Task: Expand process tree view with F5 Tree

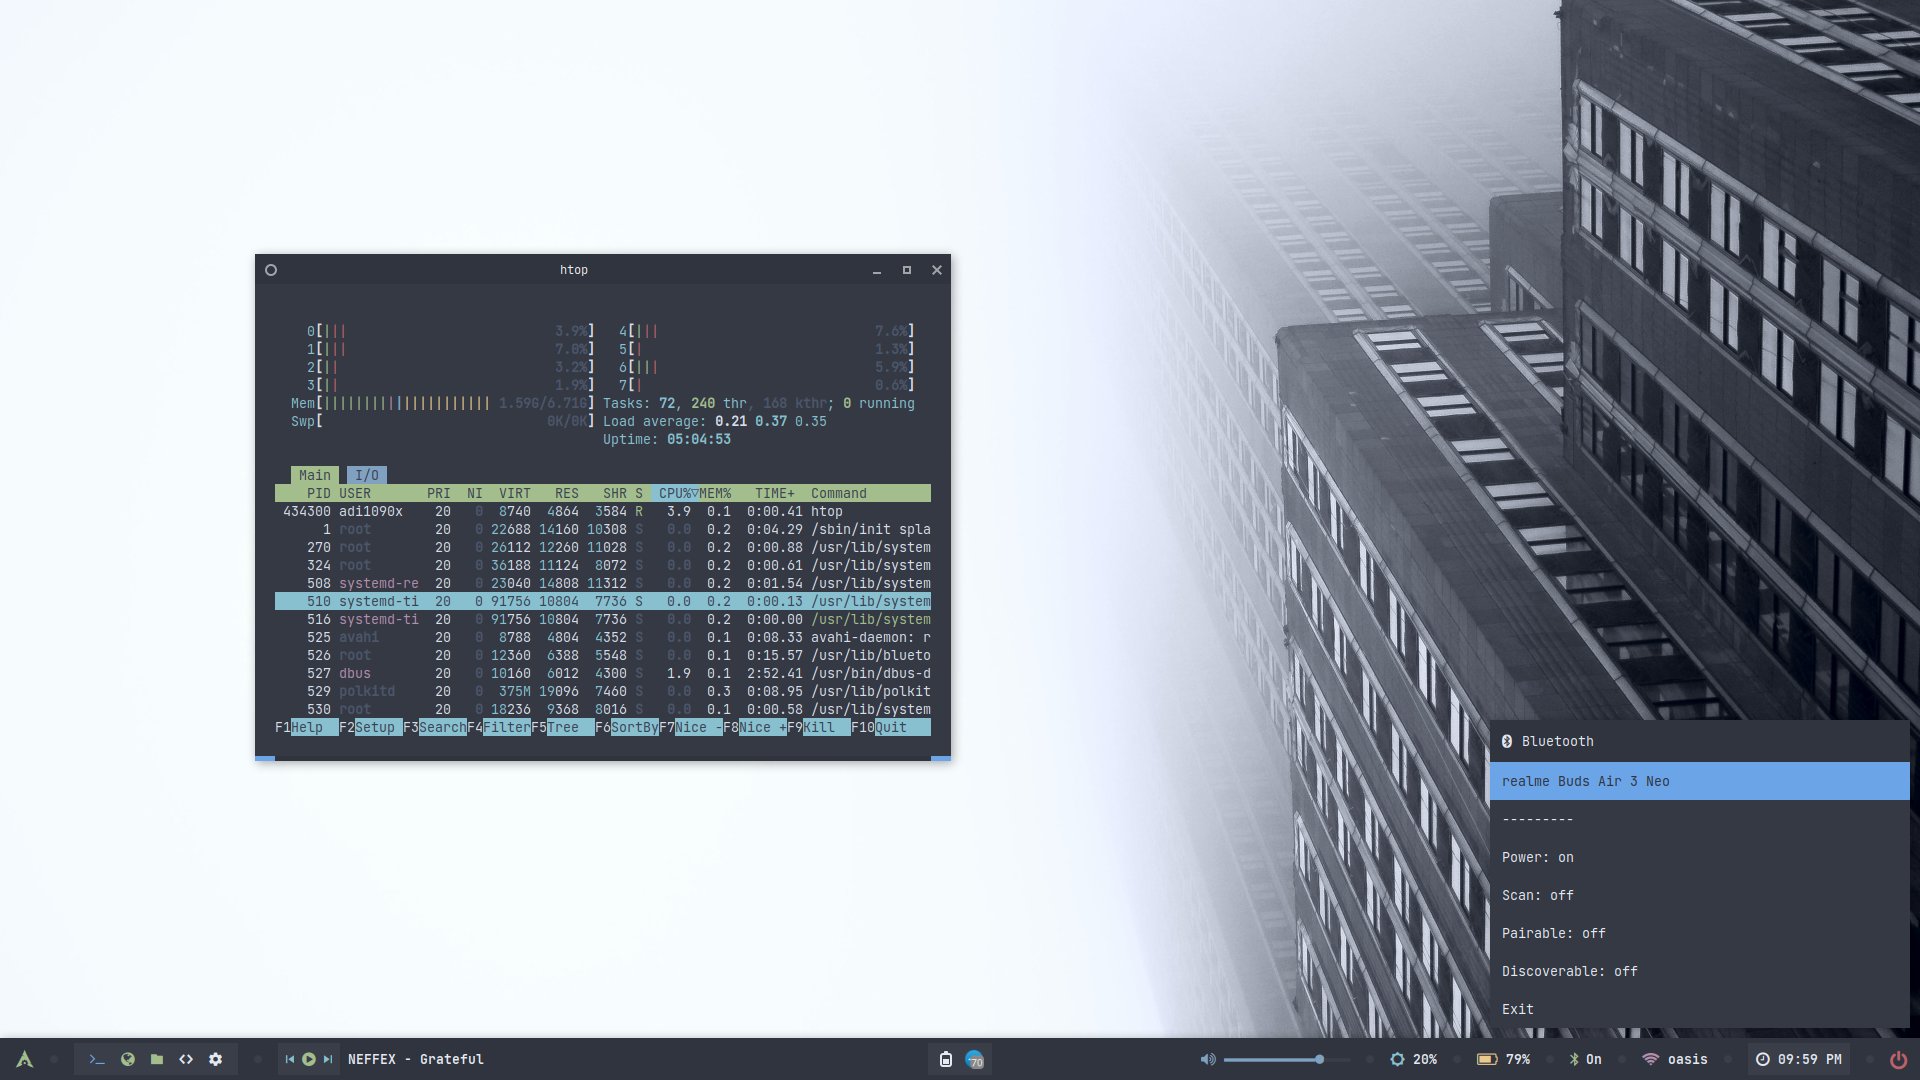Action: [x=562, y=727]
